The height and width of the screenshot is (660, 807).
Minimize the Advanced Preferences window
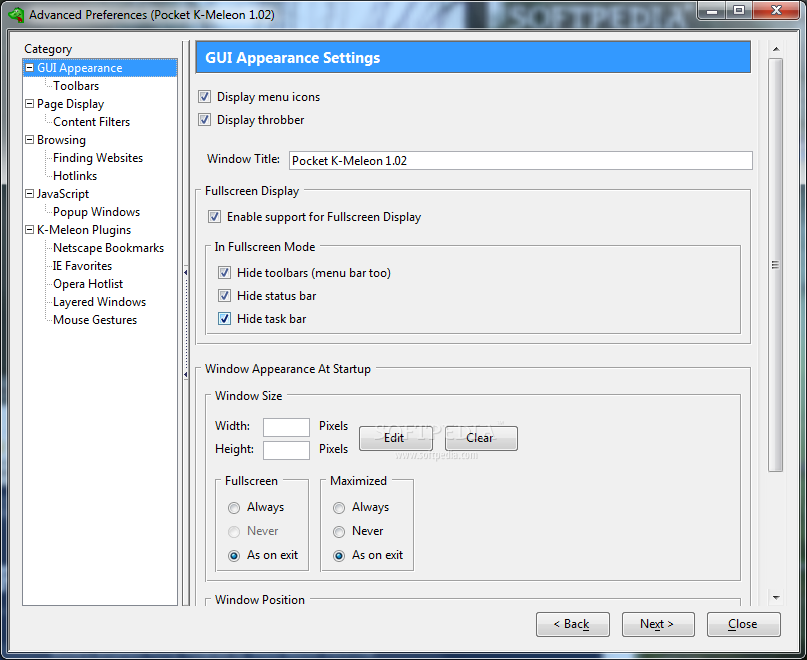[x=712, y=11]
